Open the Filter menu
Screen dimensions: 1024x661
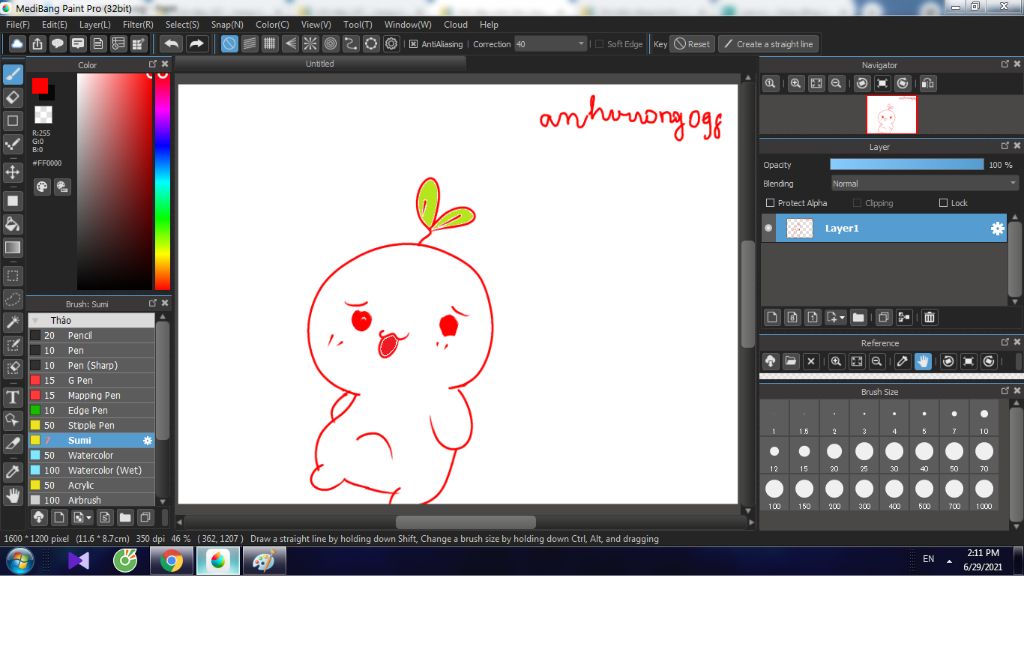(x=138, y=24)
